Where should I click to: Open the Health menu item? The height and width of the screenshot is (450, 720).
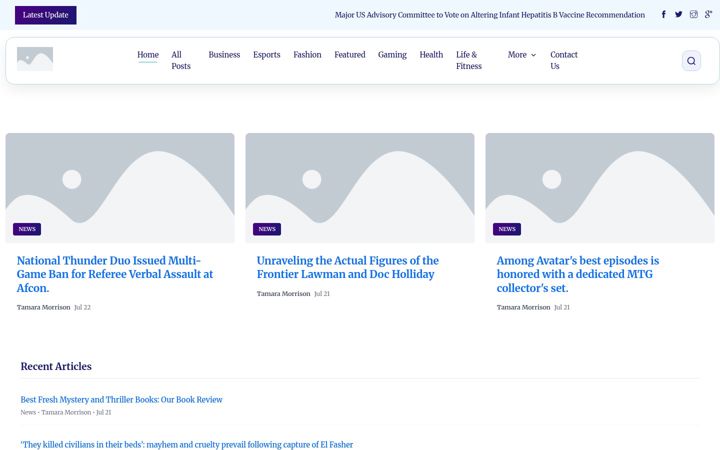tap(431, 55)
